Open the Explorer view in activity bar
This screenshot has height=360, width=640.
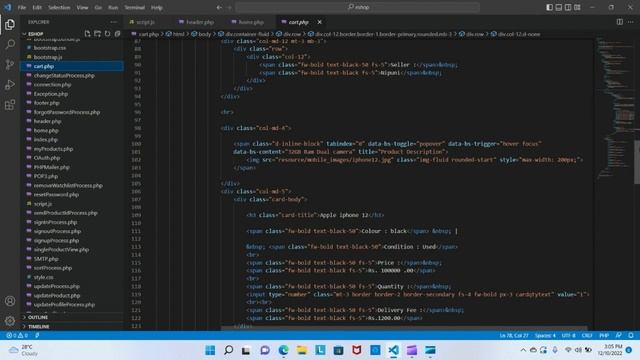(10, 25)
